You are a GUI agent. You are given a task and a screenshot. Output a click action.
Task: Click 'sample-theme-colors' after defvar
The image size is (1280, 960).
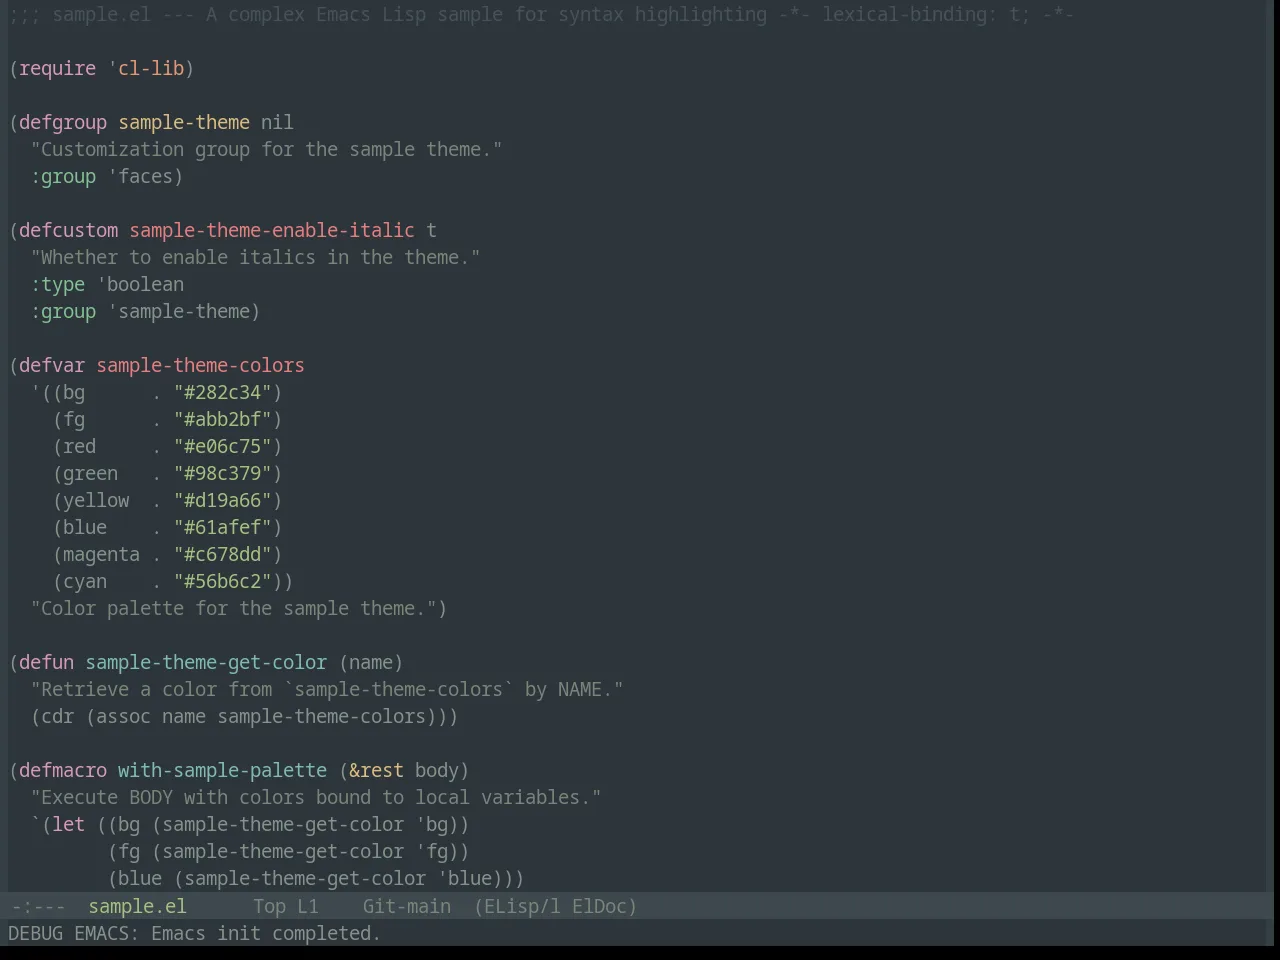tap(200, 365)
